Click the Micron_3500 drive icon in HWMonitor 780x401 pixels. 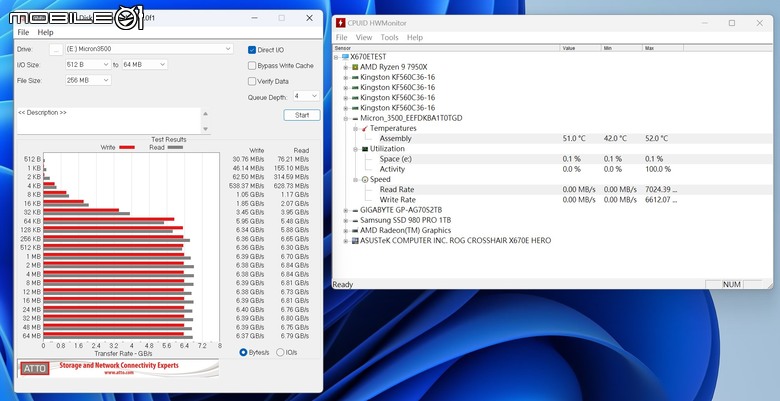click(x=355, y=118)
